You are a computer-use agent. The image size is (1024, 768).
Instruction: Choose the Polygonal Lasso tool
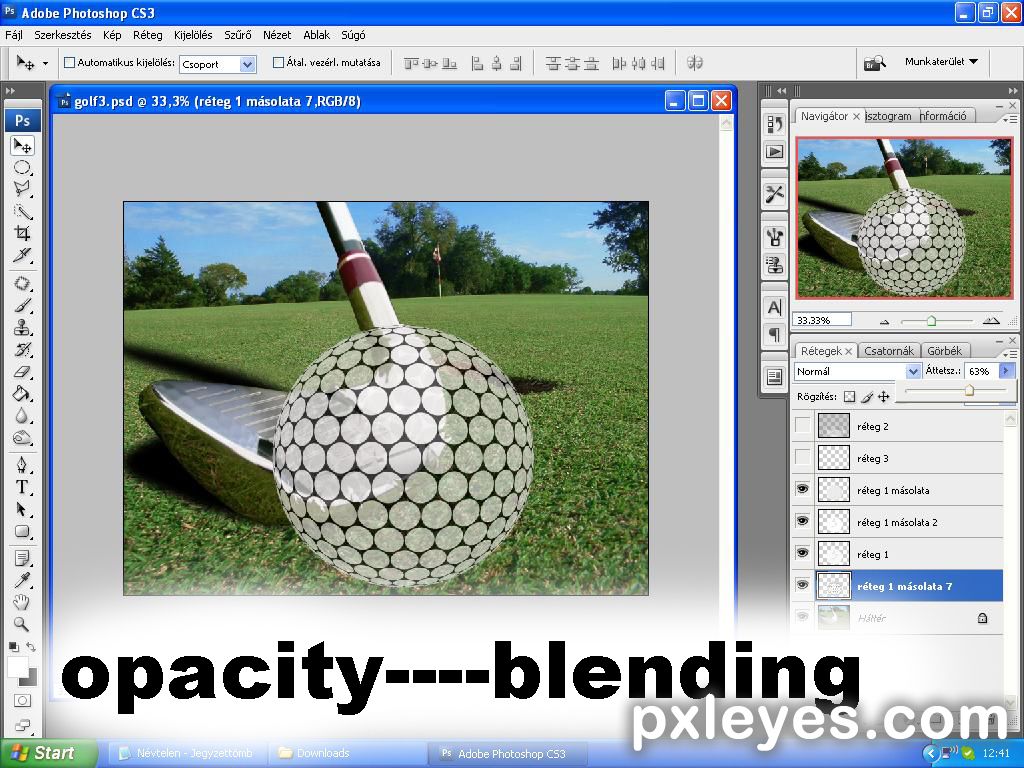(x=23, y=189)
